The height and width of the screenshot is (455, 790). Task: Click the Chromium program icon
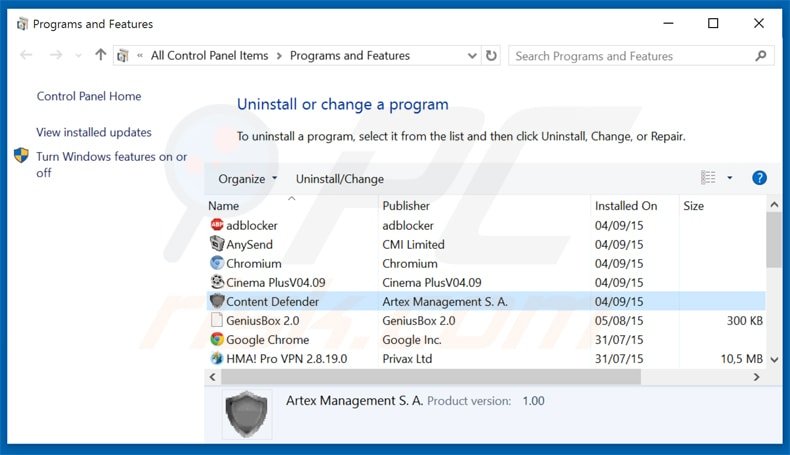pos(217,263)
